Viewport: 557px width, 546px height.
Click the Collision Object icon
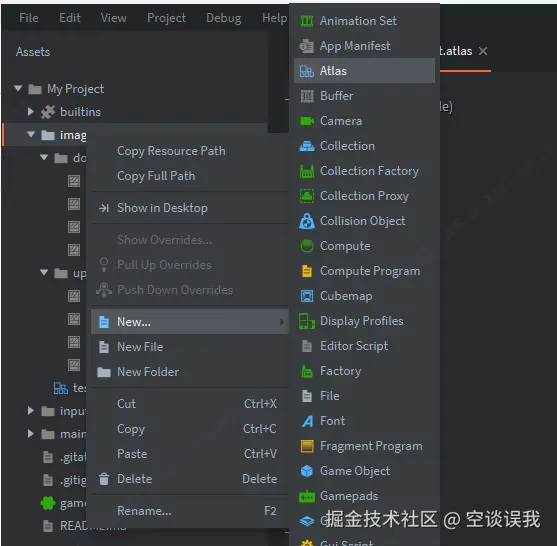[x=307, y=221]
